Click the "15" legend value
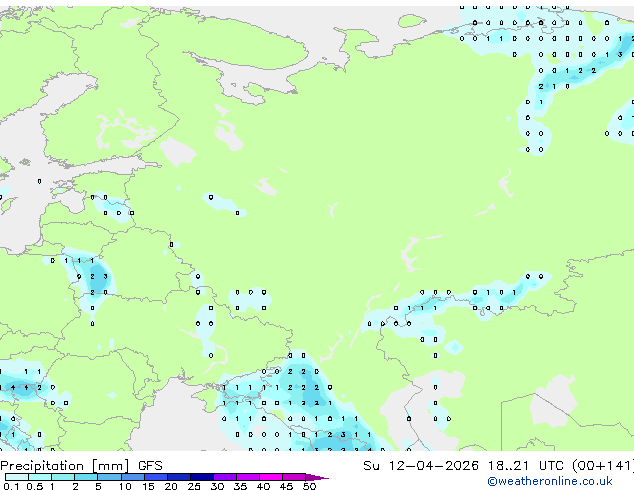Viewport: 634px width, 490px height. (x=148, y=486)
